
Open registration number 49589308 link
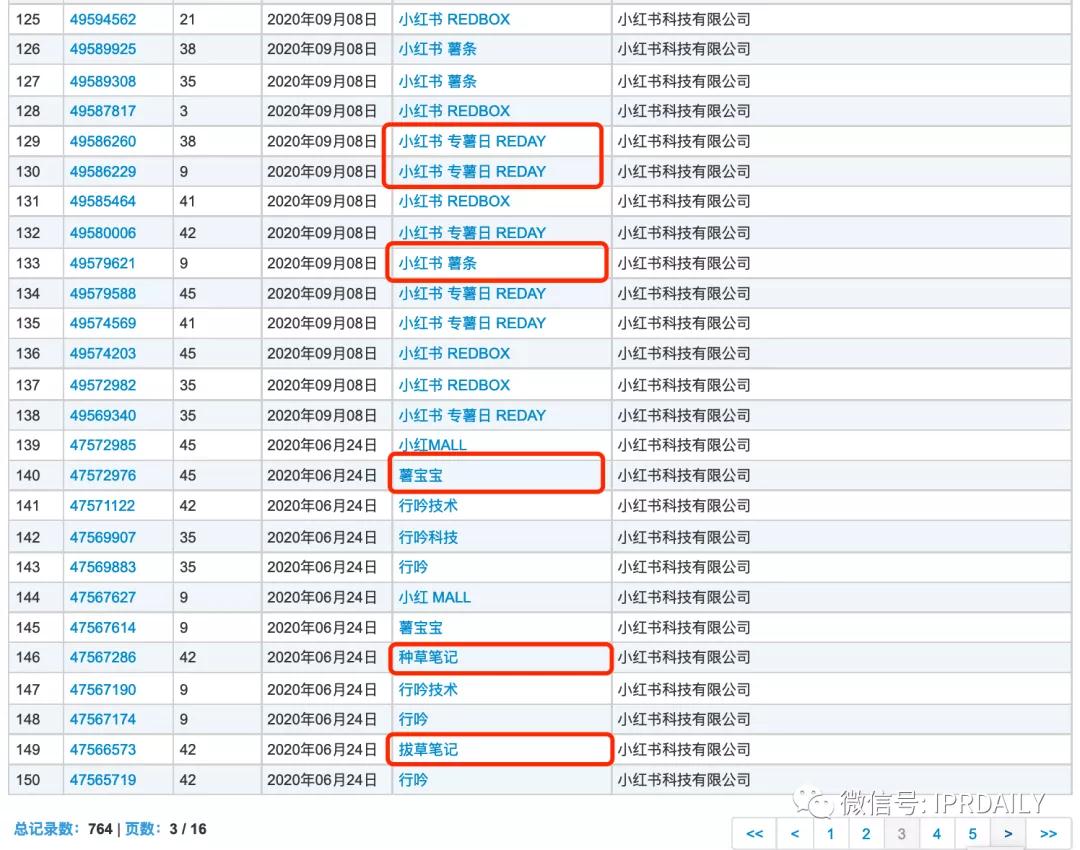pos(103,81)
